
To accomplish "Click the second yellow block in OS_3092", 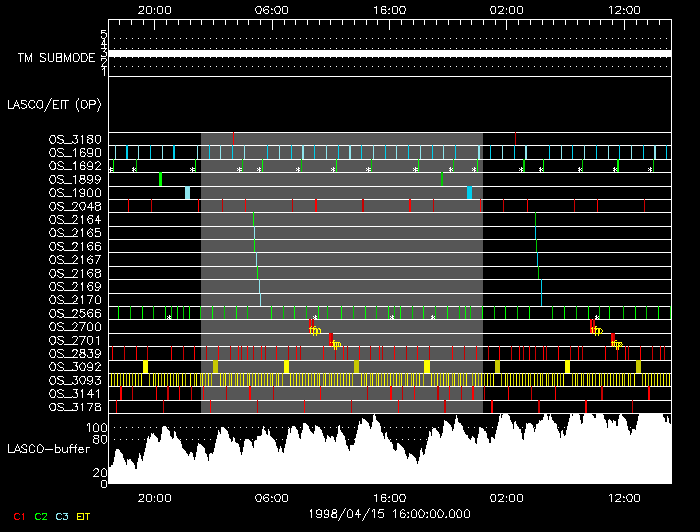I will point(216,367).
